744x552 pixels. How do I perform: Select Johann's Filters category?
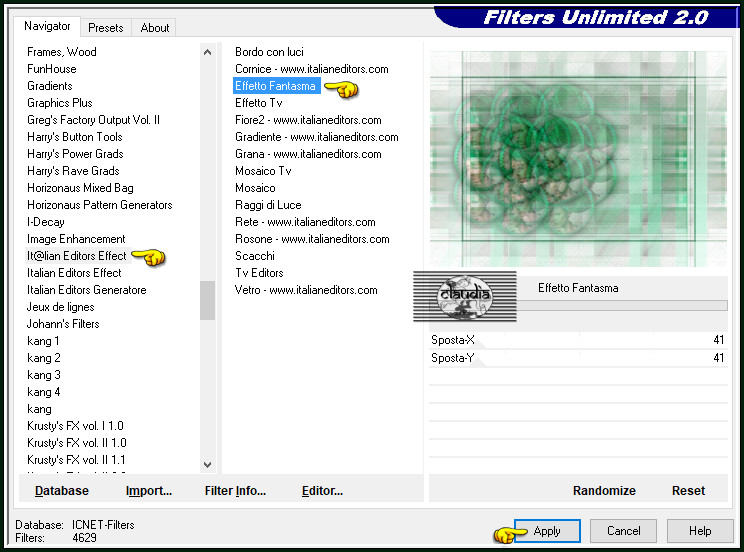(x=63, y=324)
